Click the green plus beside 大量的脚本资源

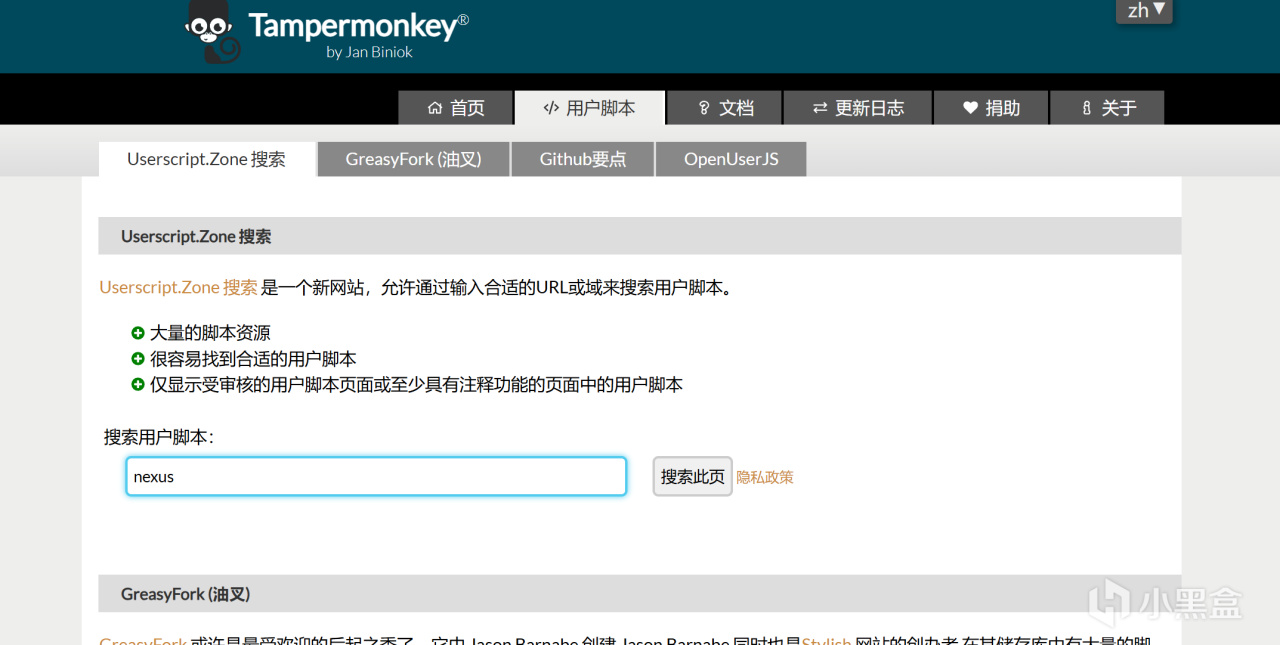click(x=138, y=333)
